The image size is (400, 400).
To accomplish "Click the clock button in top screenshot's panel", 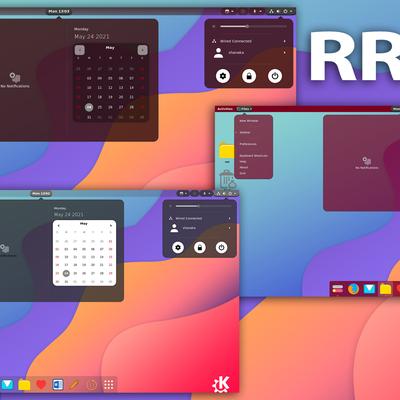I will [59, 11].
